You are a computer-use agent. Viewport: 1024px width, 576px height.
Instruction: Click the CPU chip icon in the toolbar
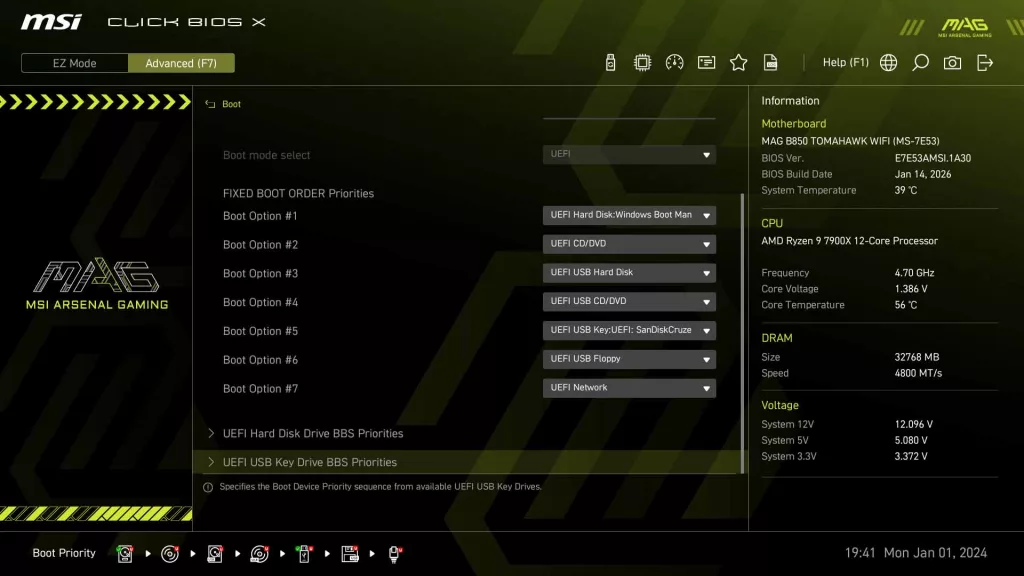(x=641, y=62)
